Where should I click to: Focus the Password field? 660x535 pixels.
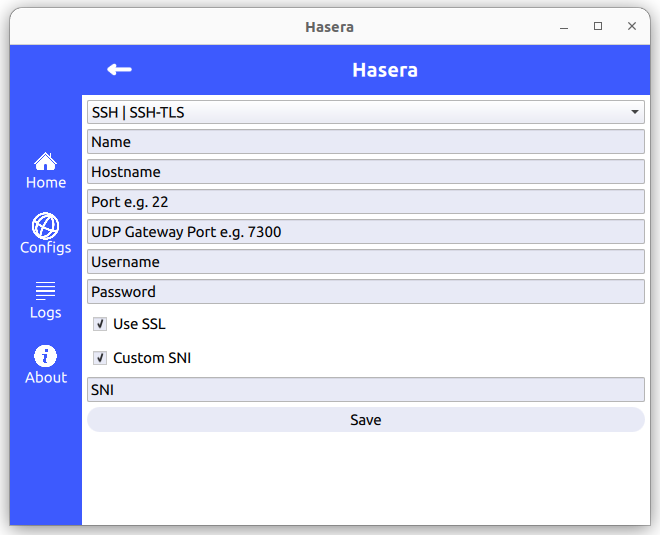[x=366, y=292]
